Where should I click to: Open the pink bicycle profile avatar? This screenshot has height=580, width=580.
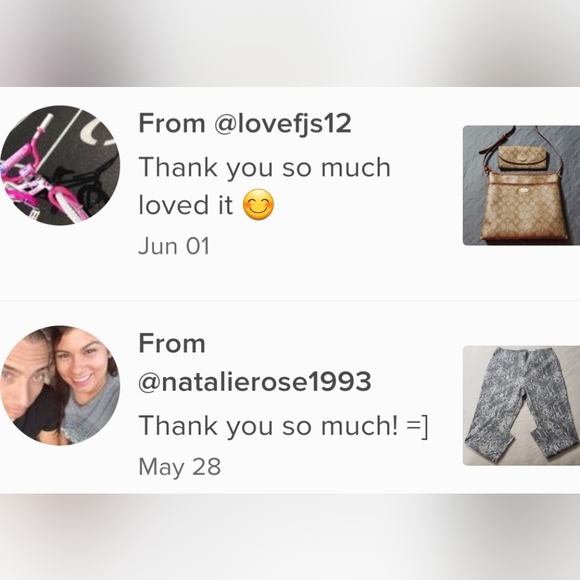[x=60, y=165]
